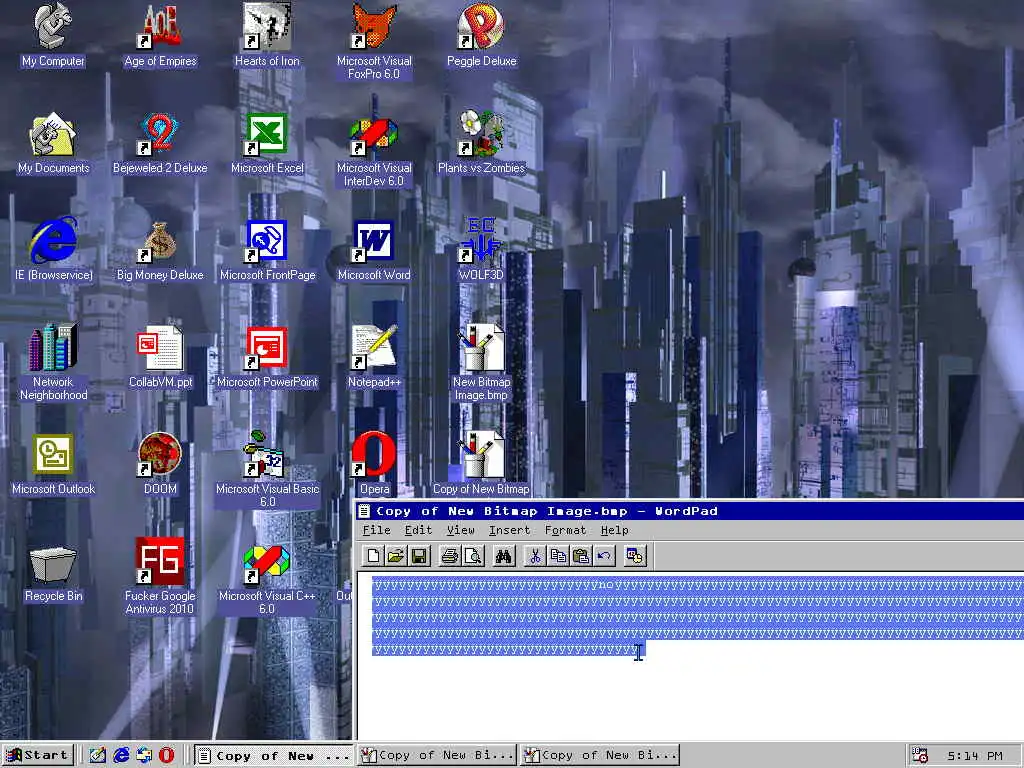Click the Show Desktop quick launch icon
Image resolution: width=1024 pixels, height=768 pixels.
pos(98,756)
